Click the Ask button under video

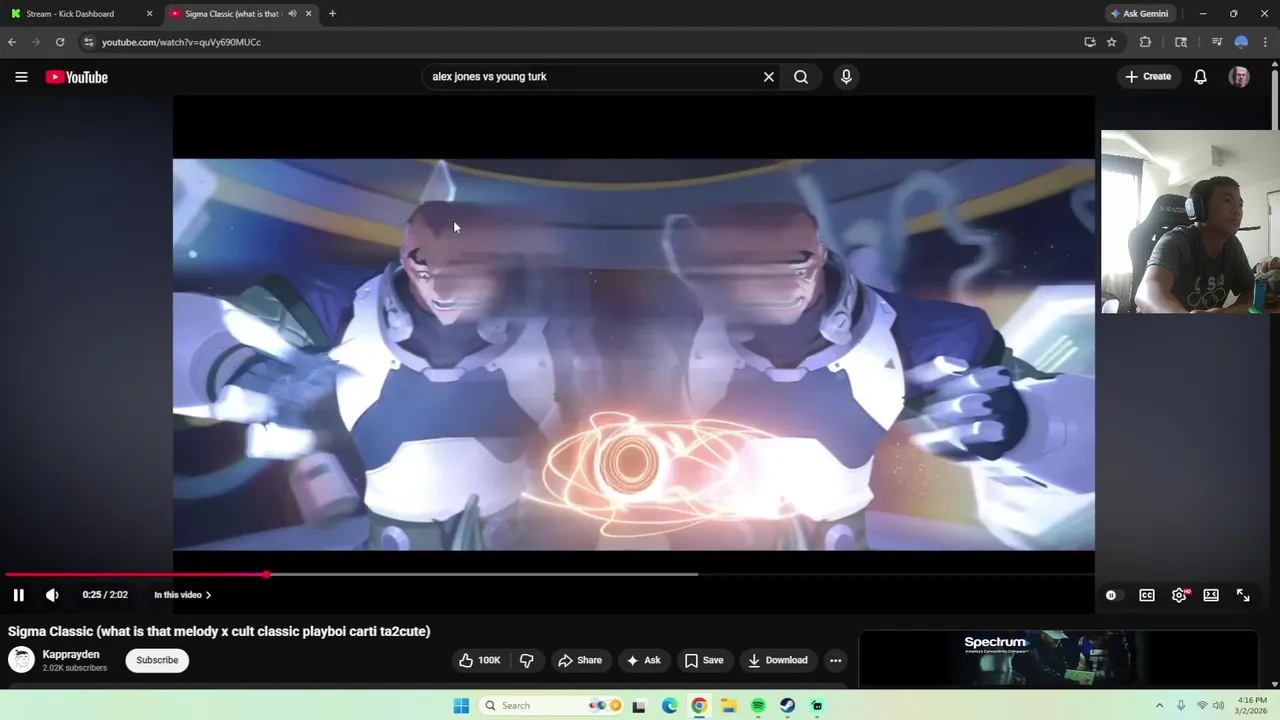tap(643, 660)
